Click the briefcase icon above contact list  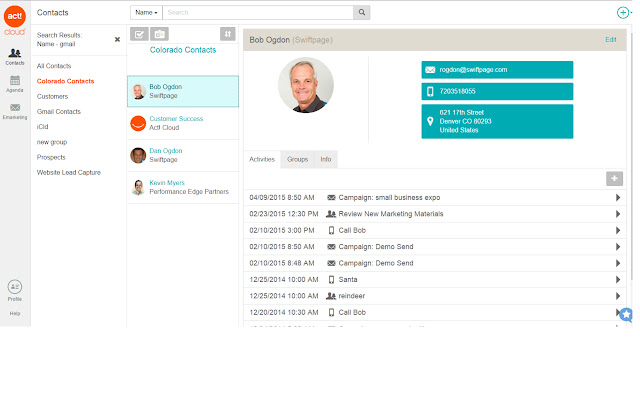tap(160, 34)
